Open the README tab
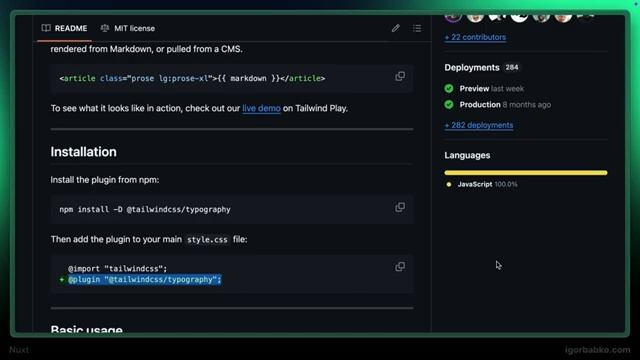640x360 pixels. coord(64,28)
